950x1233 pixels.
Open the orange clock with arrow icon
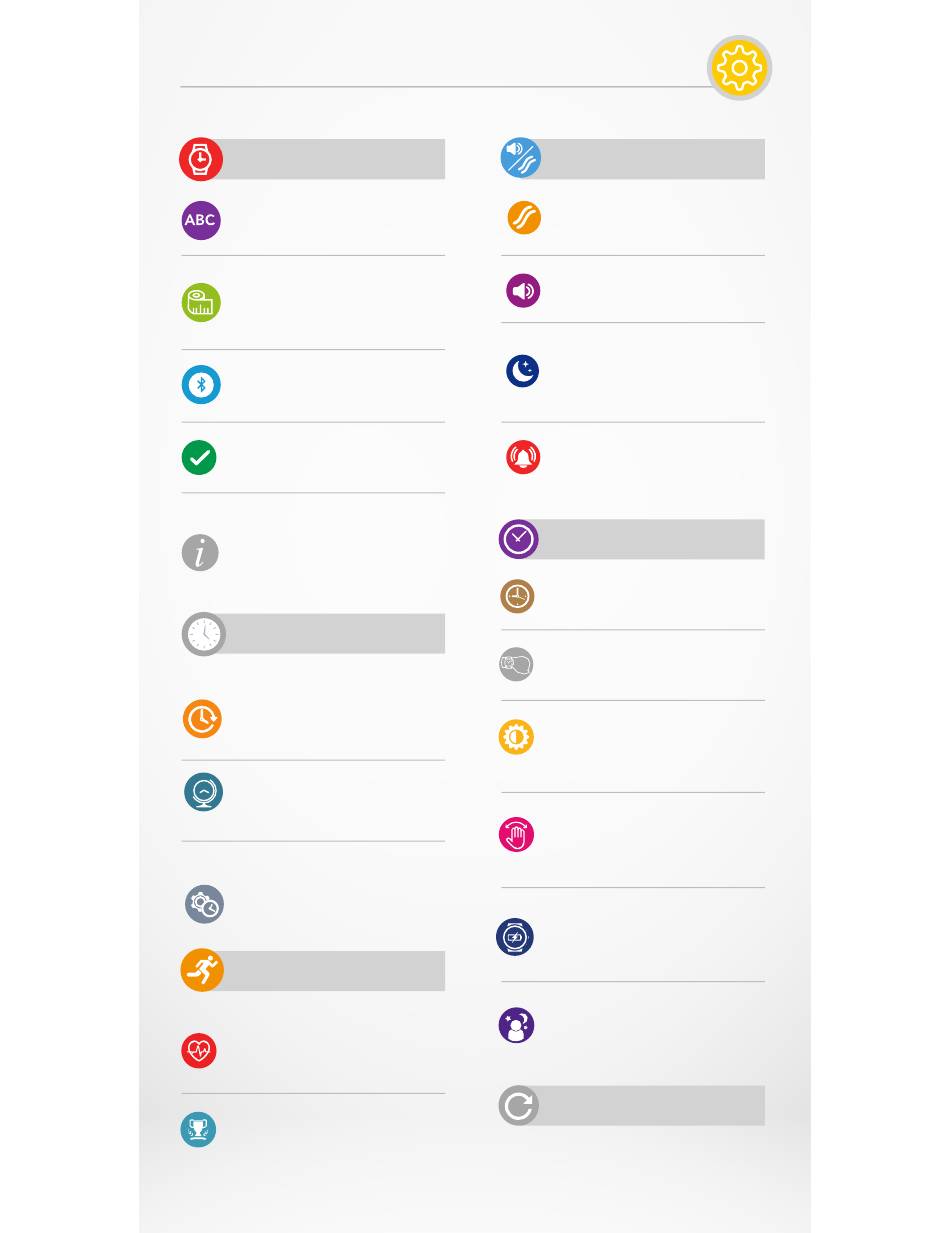202,719
